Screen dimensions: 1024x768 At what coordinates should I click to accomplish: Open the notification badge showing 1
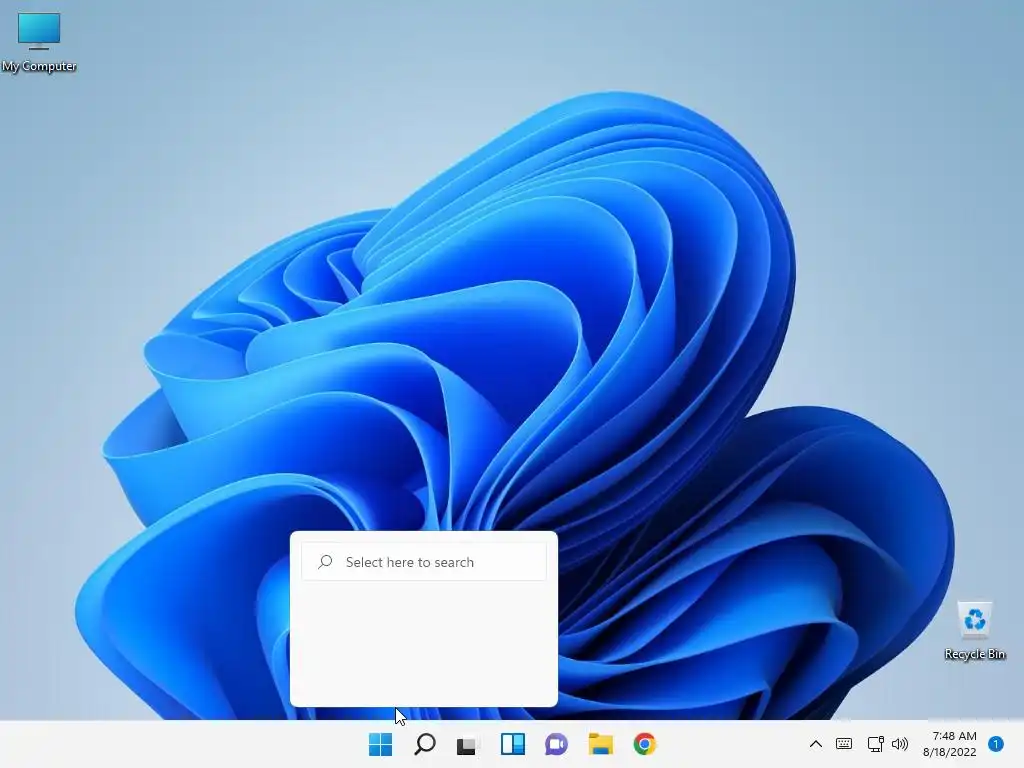pos(996,744)
